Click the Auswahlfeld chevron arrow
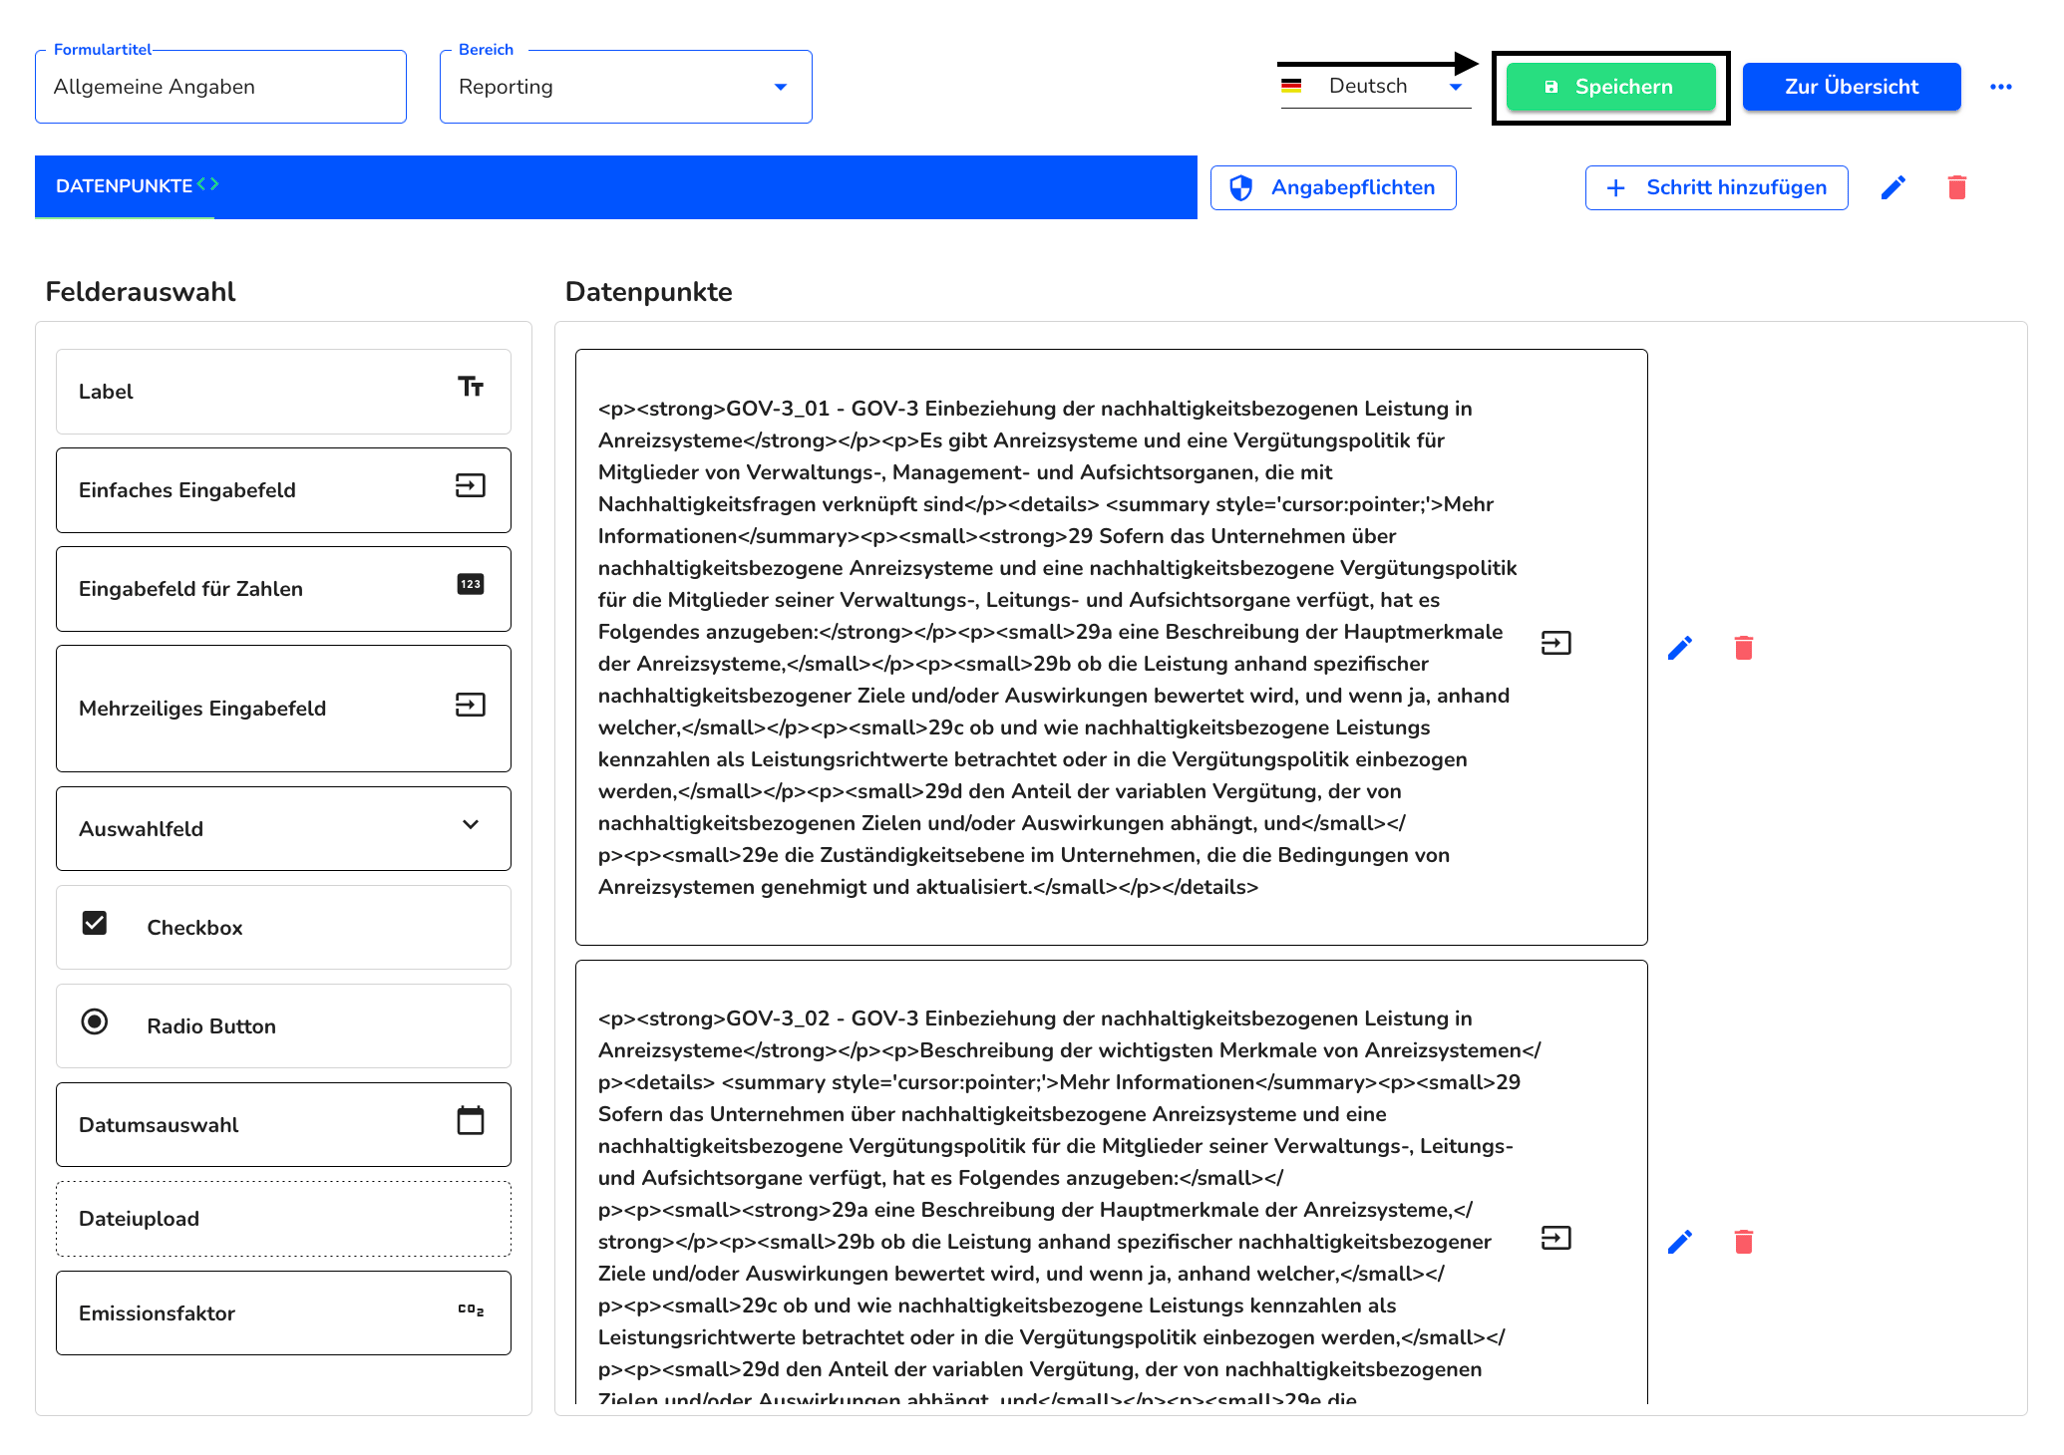This screenshot has height=1455, width=2064. pos(471,825)
